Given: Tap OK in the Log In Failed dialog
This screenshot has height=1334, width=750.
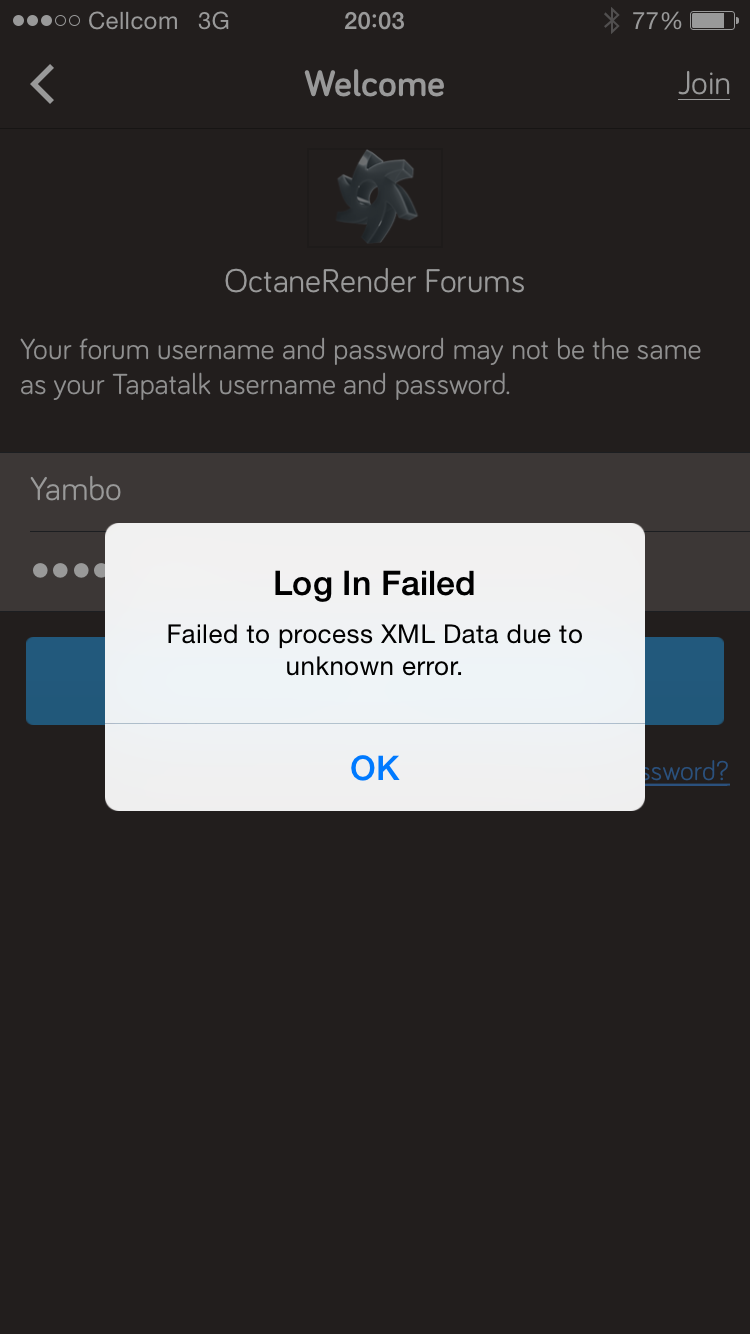Looking at the screenshot, I should pos(375,767).
